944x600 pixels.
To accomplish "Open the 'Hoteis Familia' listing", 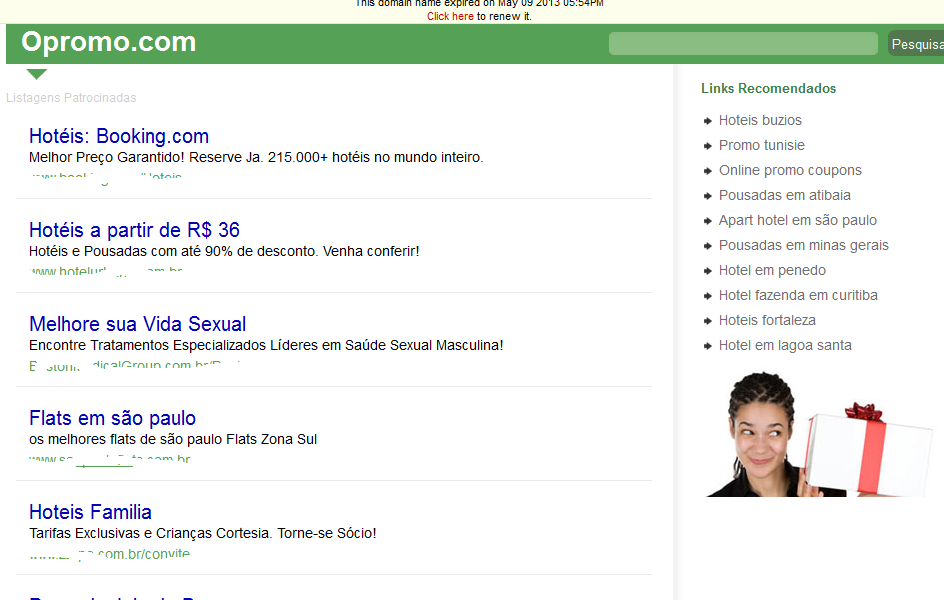I will (90, 512).
